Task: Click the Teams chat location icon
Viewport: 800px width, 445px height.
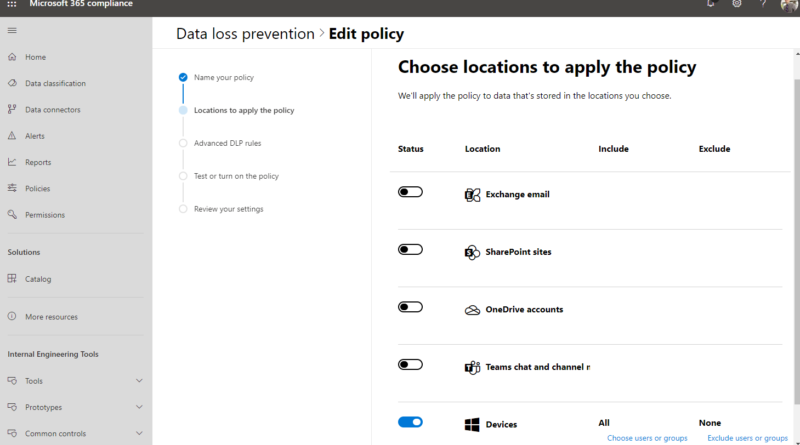Action: [472, 367]
